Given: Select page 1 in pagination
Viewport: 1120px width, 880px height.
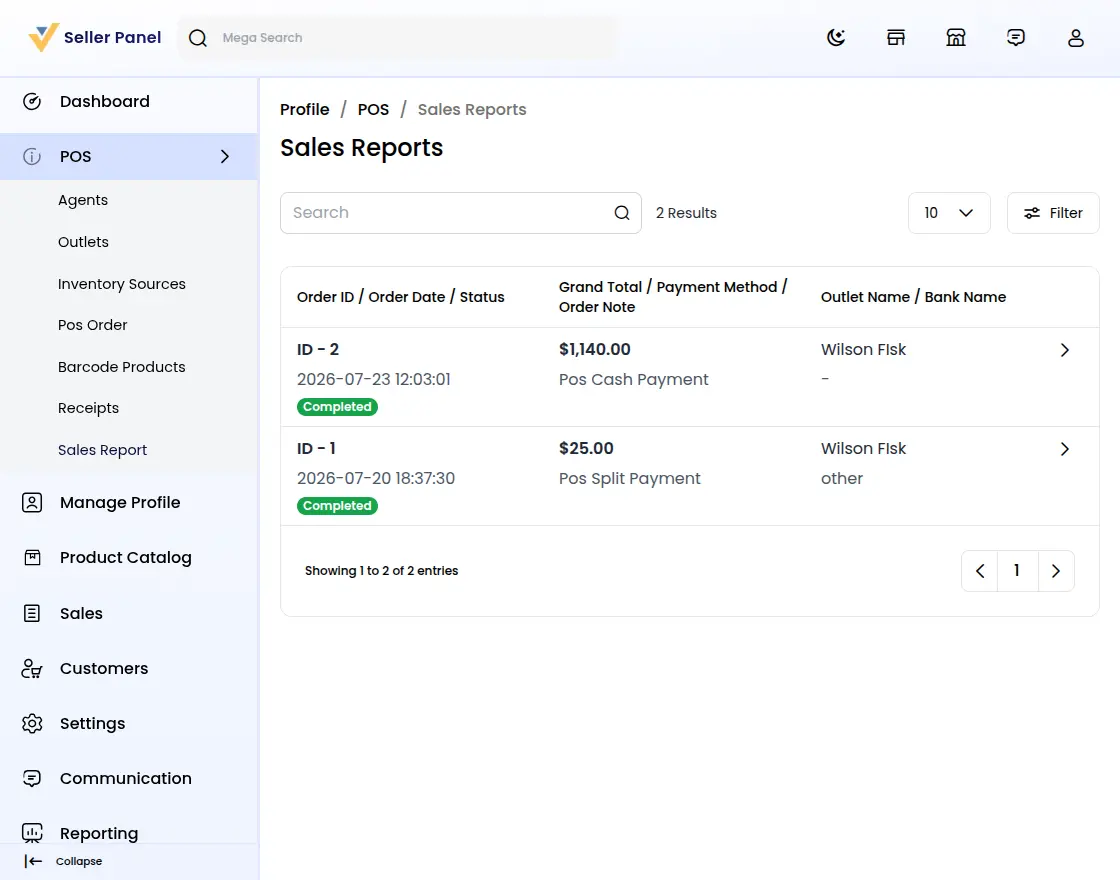Looking at the screenshot, I should pos(1017,571).
